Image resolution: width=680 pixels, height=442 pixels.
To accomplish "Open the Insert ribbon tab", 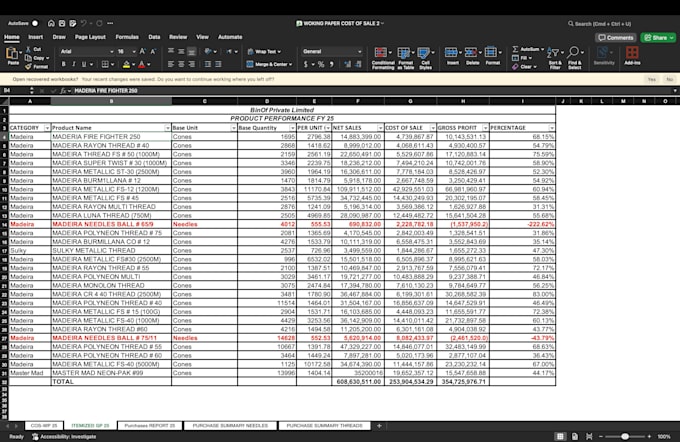I will [x=36, y=37].
